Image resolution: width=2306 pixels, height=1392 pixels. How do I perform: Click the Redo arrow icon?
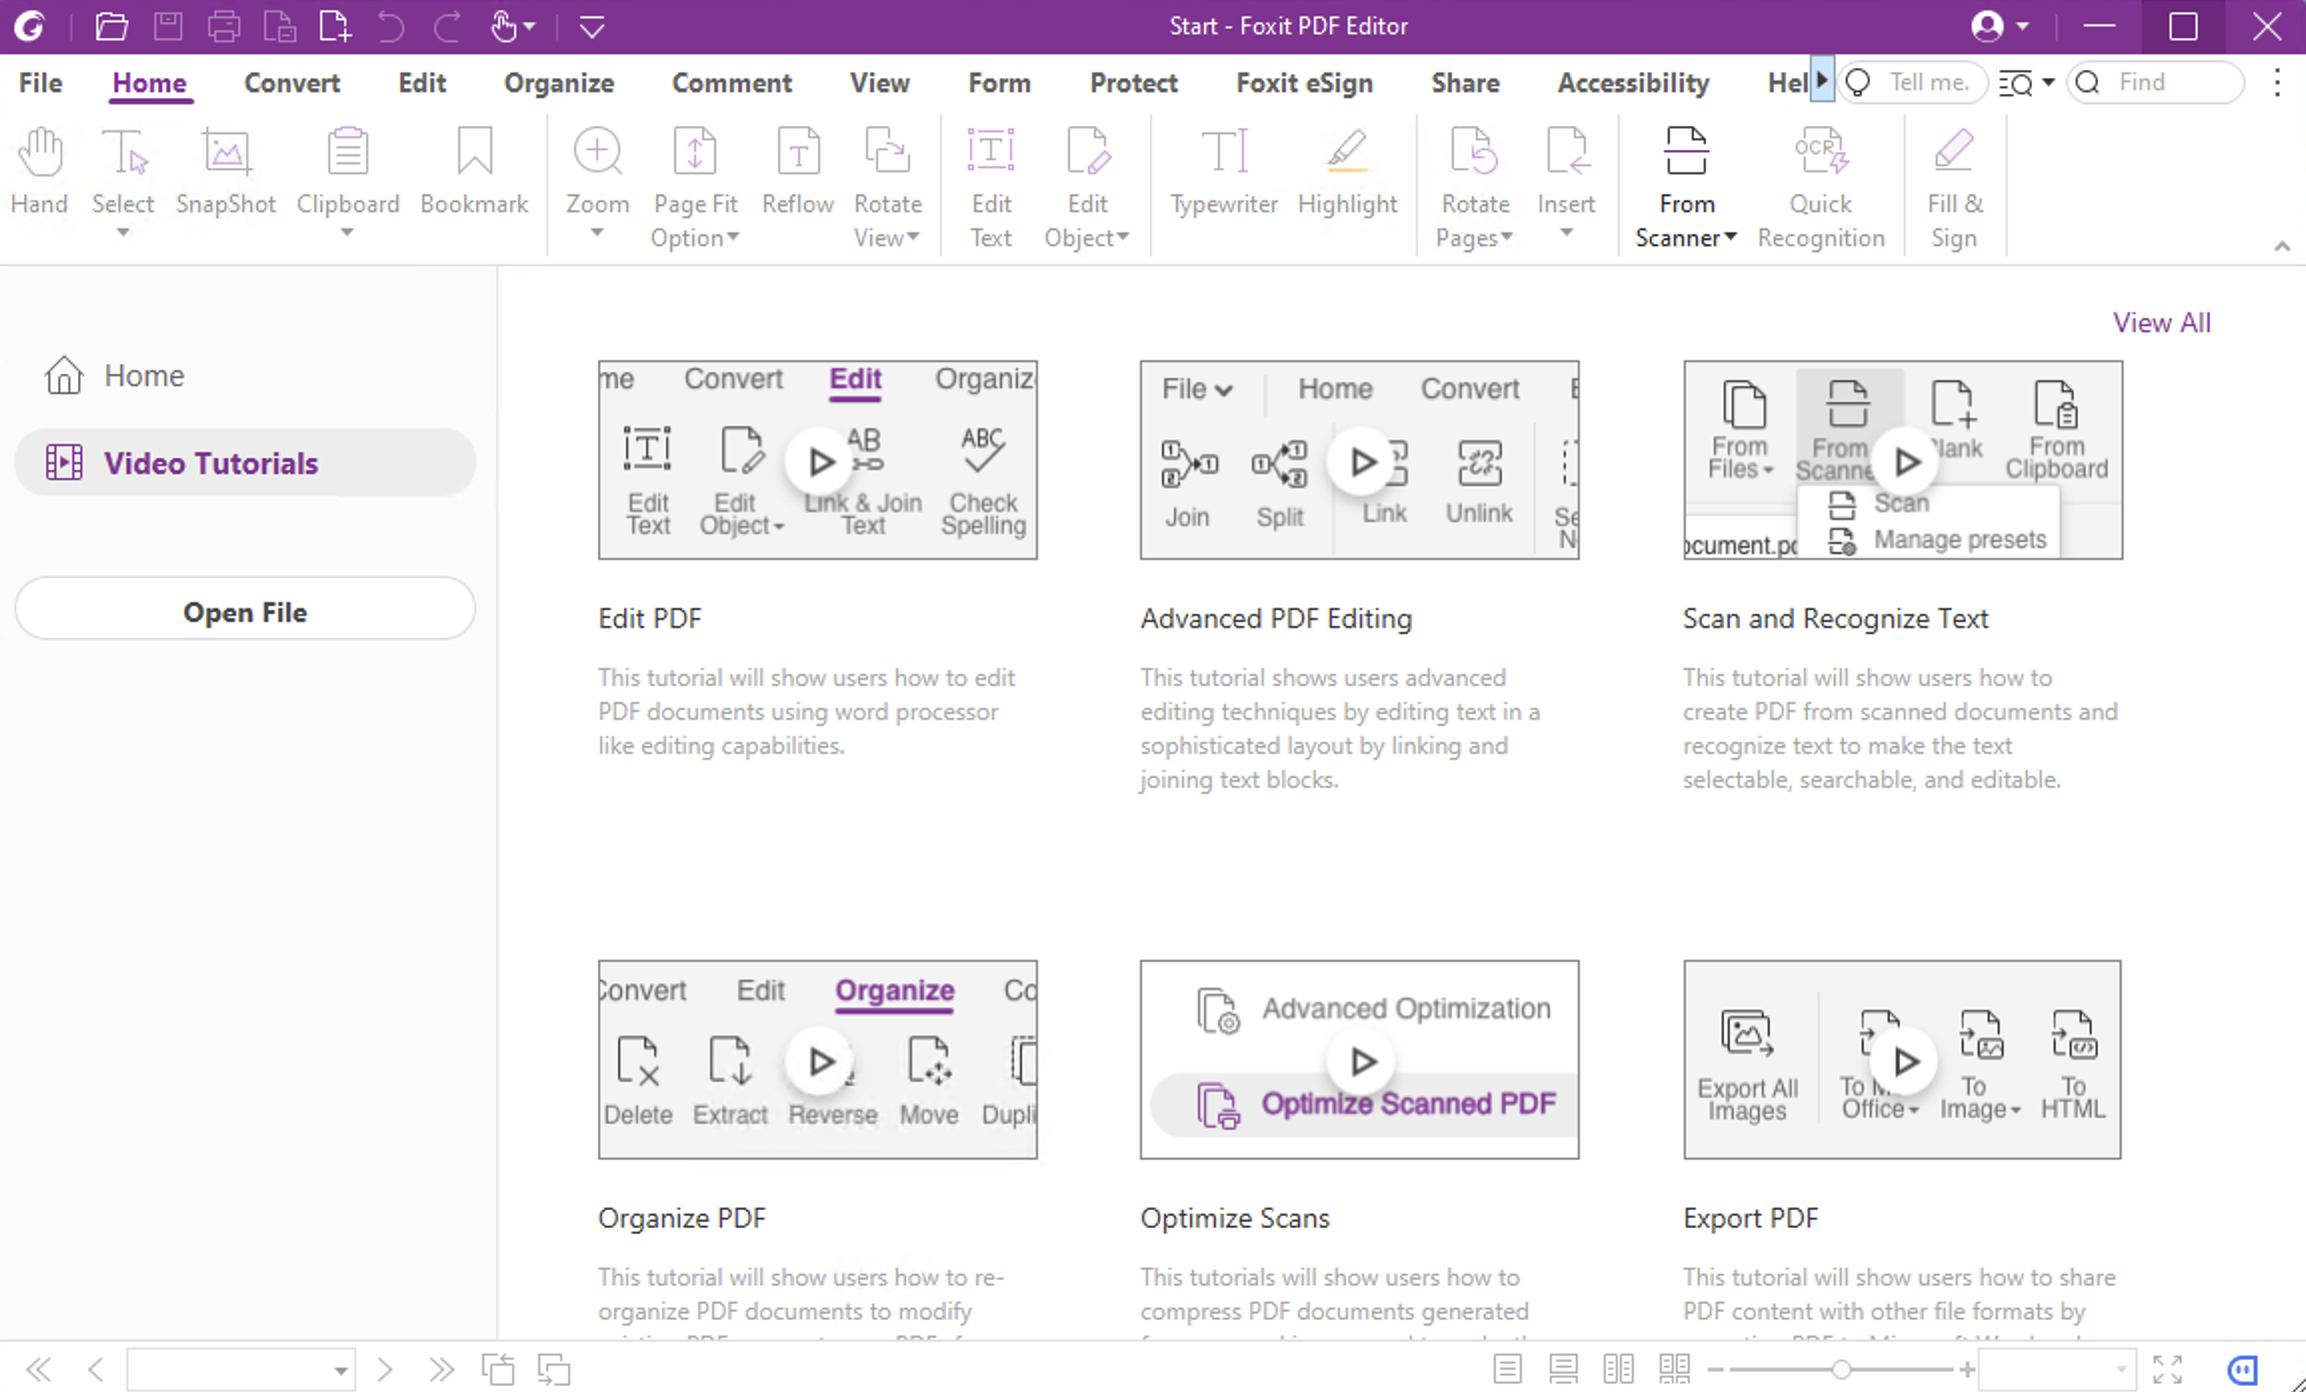pyautogui.click(x=446, y=26)
